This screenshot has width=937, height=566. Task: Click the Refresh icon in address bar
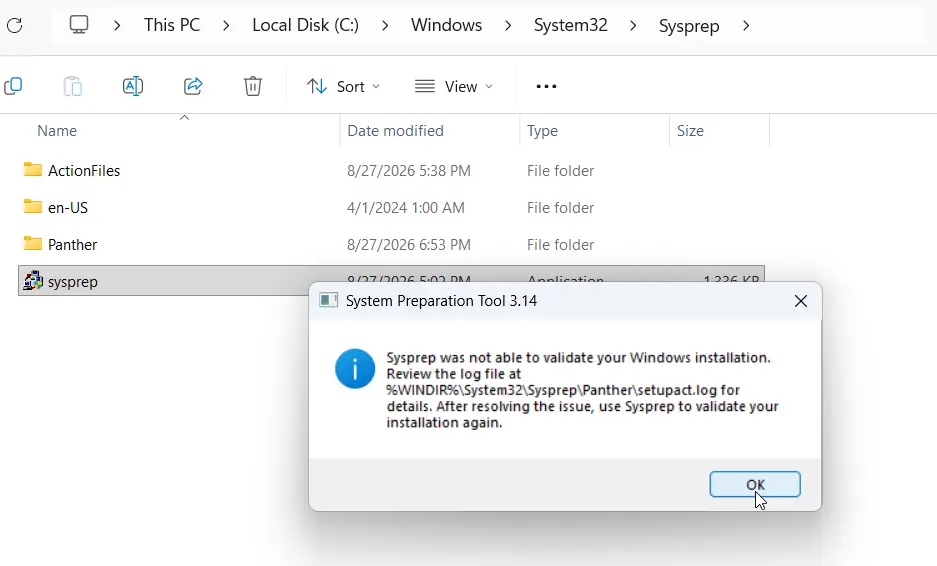pyautogui.click(x=14, y=25)
